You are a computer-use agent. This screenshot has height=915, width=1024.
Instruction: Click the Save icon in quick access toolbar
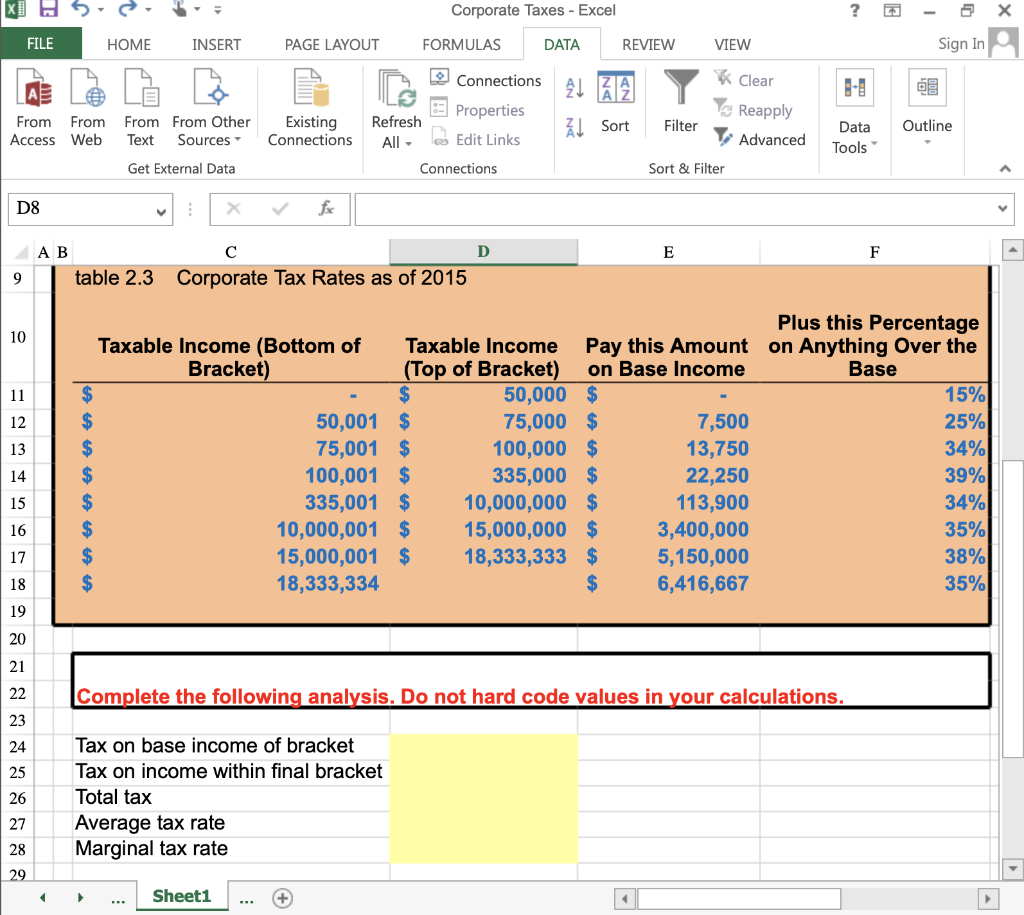[48, 9]
